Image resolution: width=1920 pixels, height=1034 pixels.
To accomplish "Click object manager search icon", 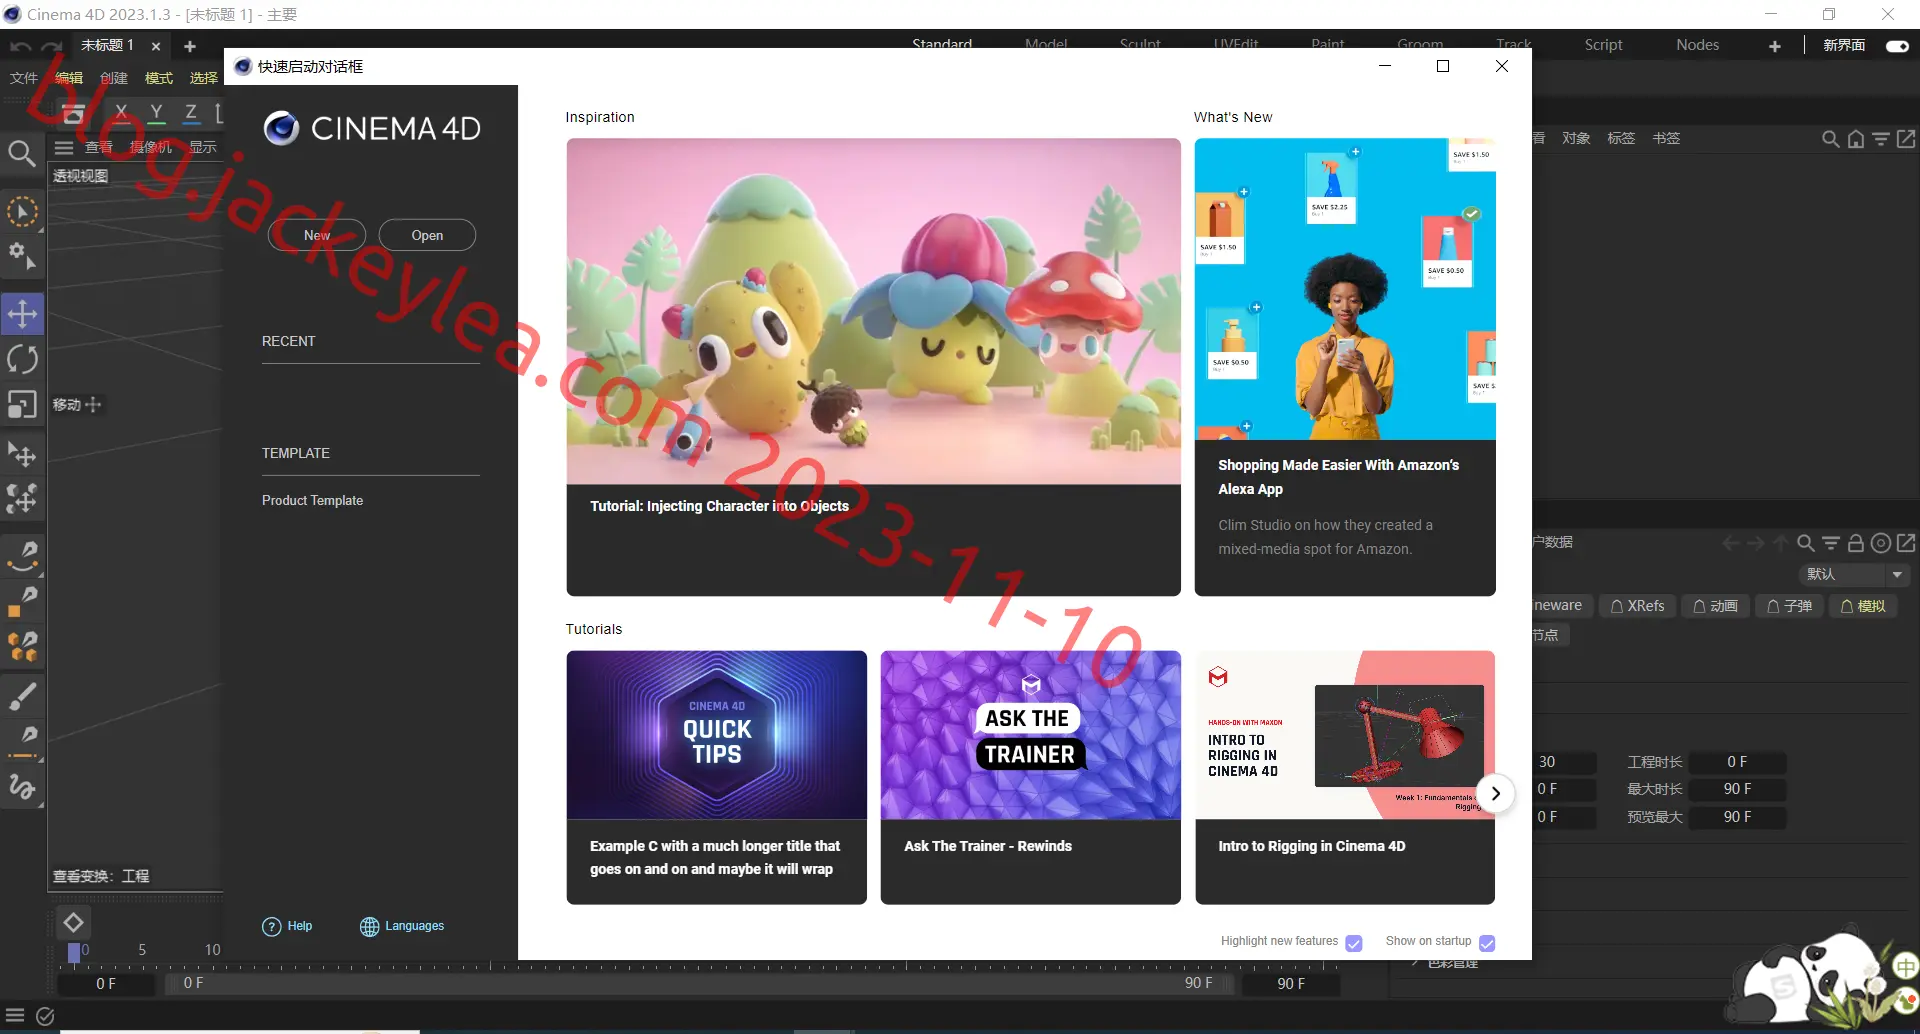I will pyautogui.click(x=1830, y=139).
